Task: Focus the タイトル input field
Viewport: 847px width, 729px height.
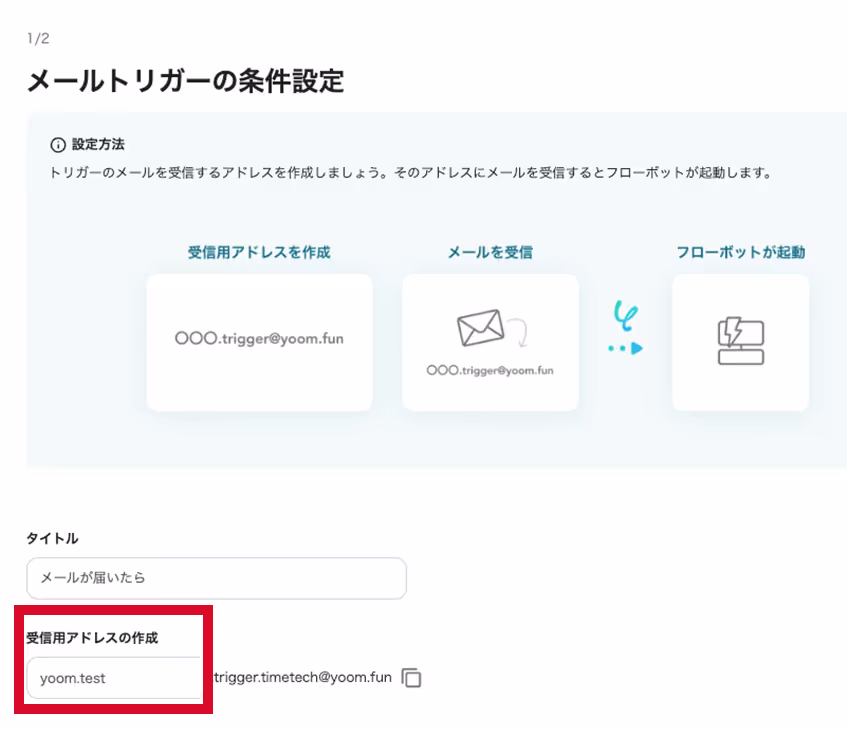Action: coord(217,578)
